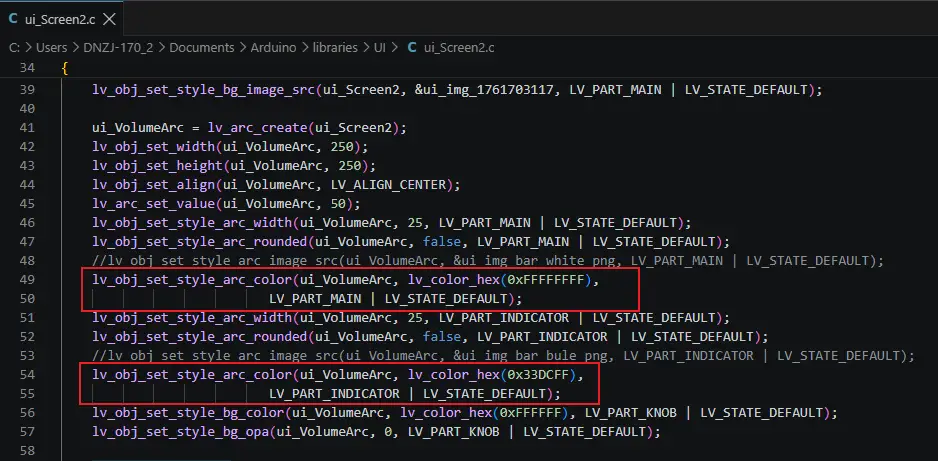Open the Arduino breadcrumb folder
This screenshot has width=938, height=461.
(x=273, y=47)
